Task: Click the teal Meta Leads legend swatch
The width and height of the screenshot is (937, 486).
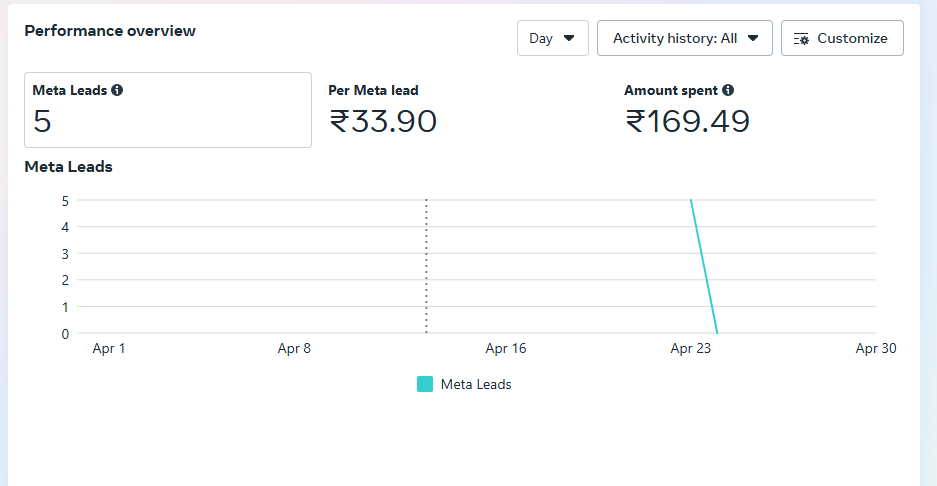Action: pos(425,384)
